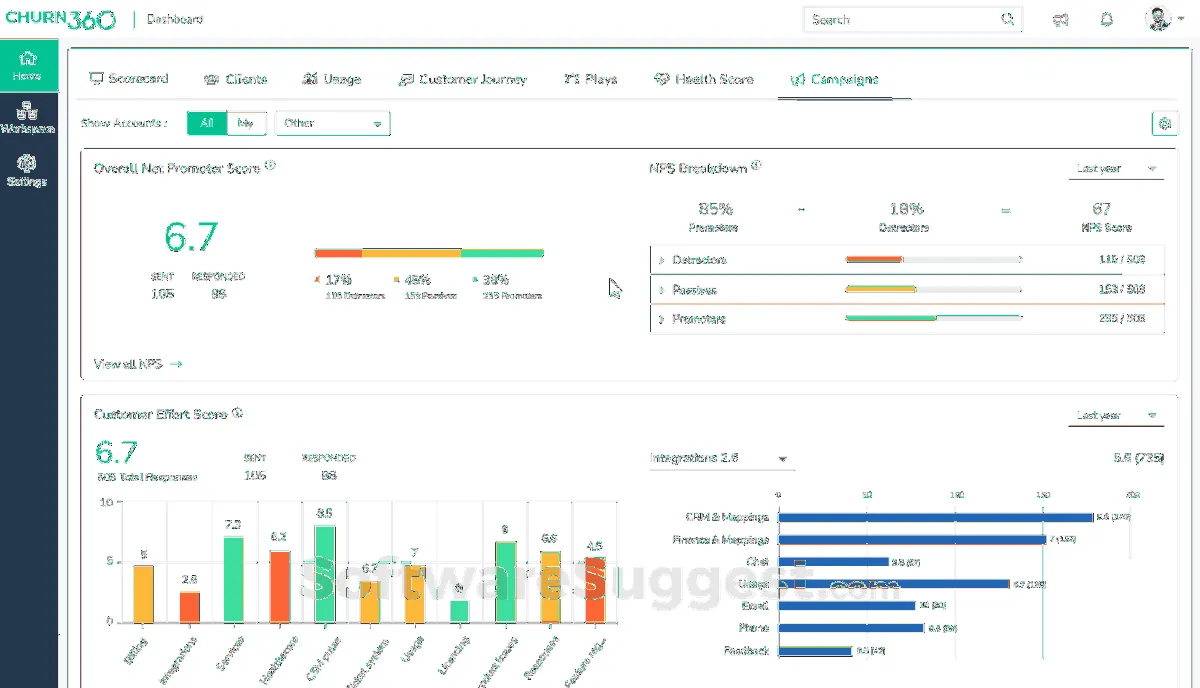Show All accounts toggle

click(x=207, y=123)
